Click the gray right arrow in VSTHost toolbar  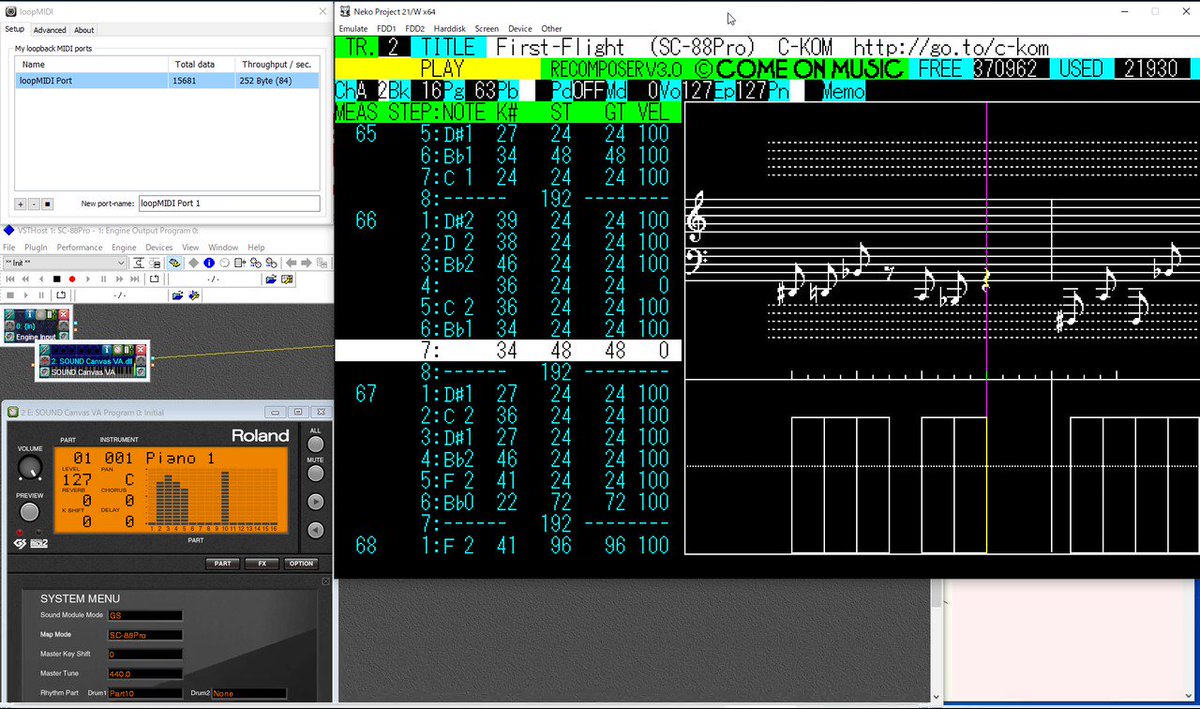(306, 263)
